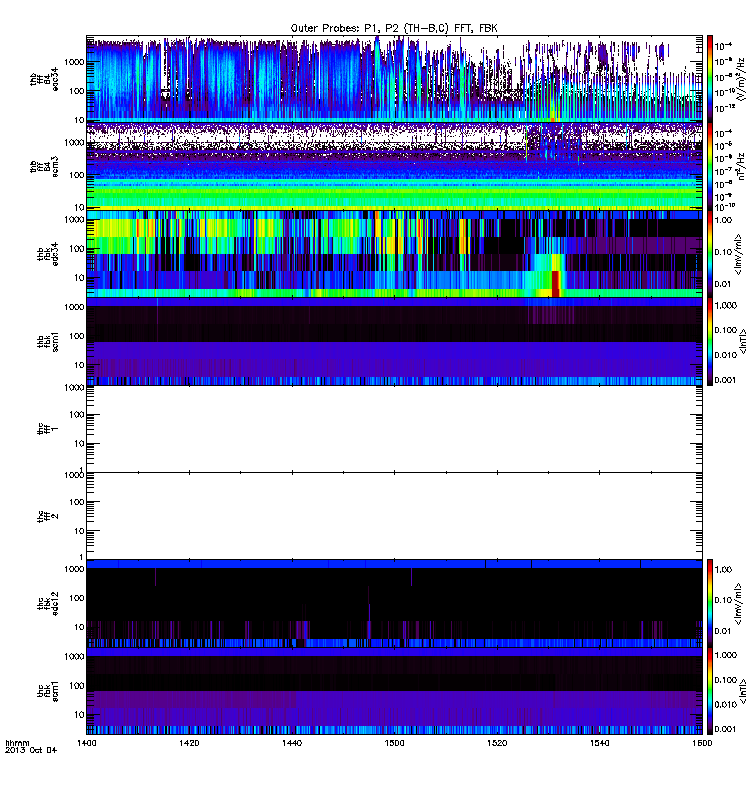Click the 1420 time axis label

(x=189, y=743)
